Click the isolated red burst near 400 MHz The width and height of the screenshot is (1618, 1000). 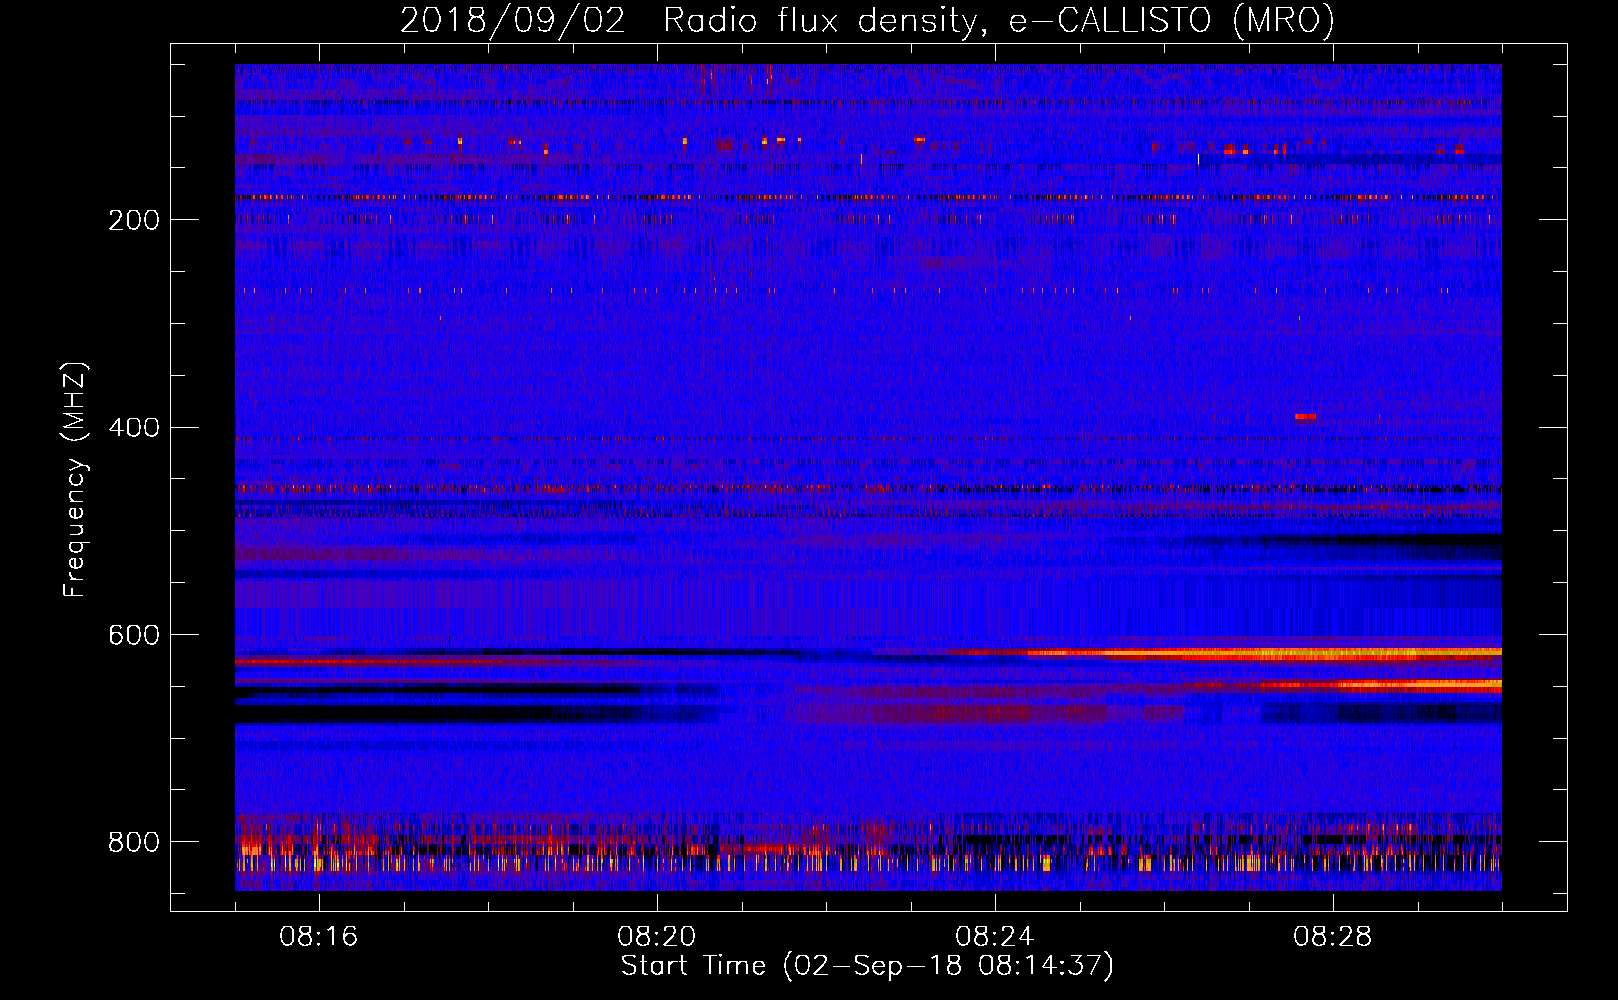click(1305, 416)
